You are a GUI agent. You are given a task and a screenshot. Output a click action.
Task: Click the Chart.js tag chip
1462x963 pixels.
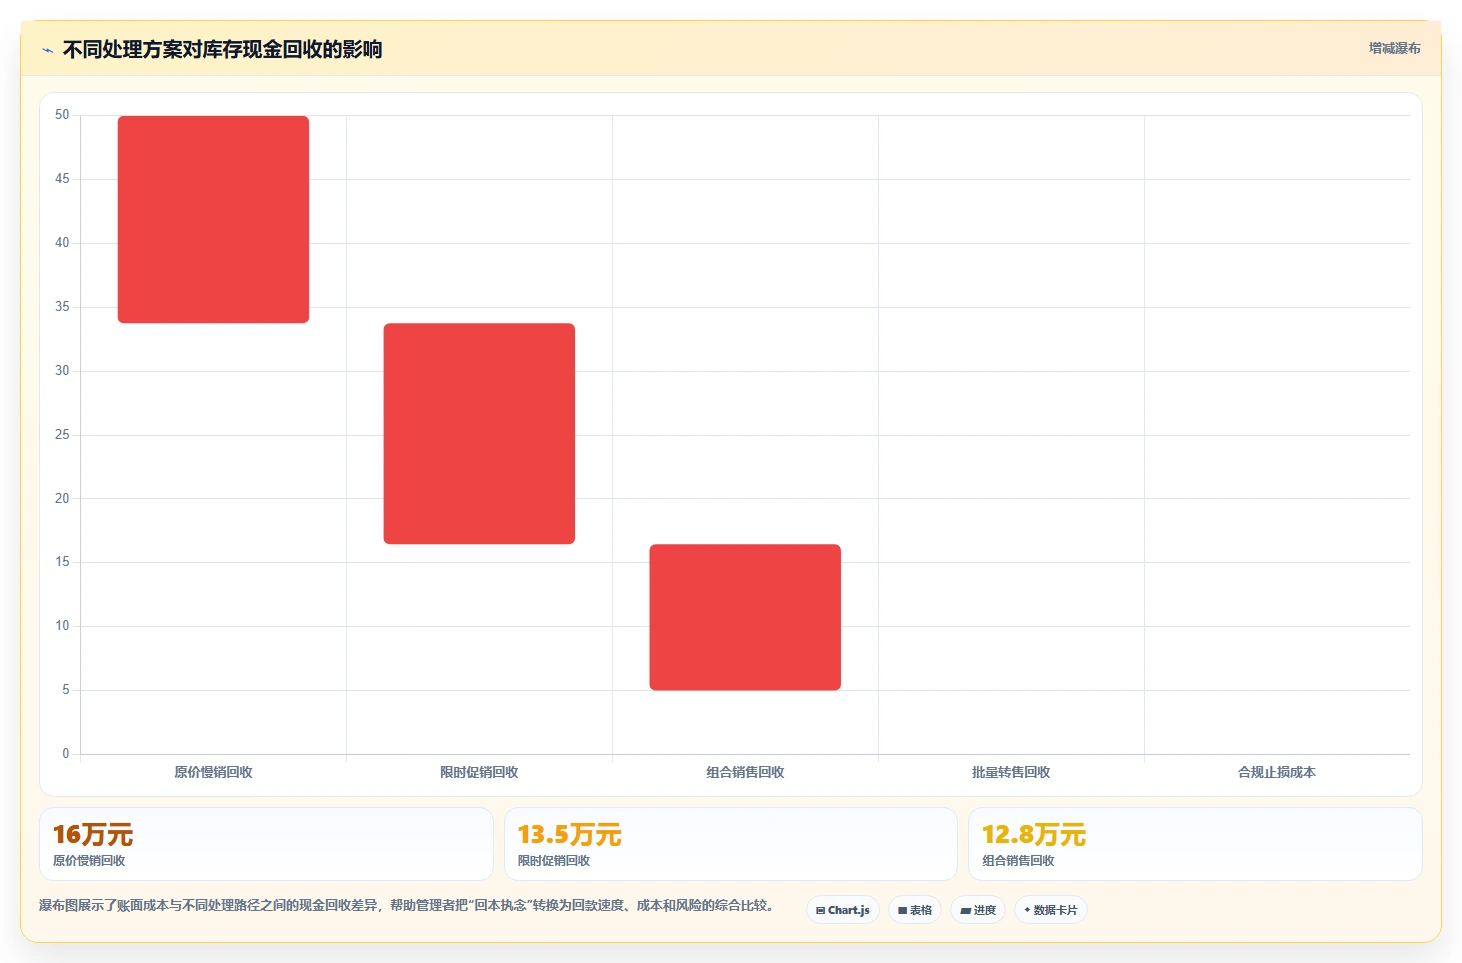(843, 910)
